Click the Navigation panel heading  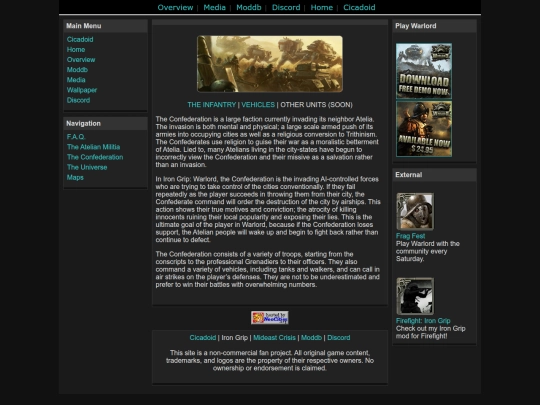coord(83,123)
